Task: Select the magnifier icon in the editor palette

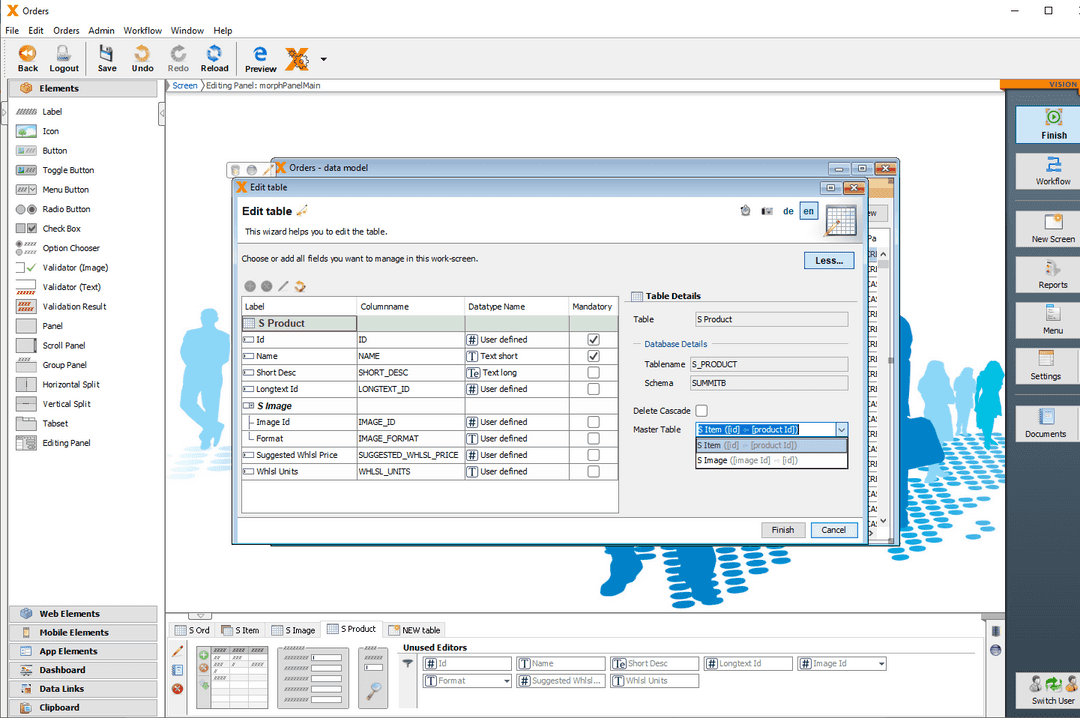Action: pyautogui.click(x=374, y=687)
